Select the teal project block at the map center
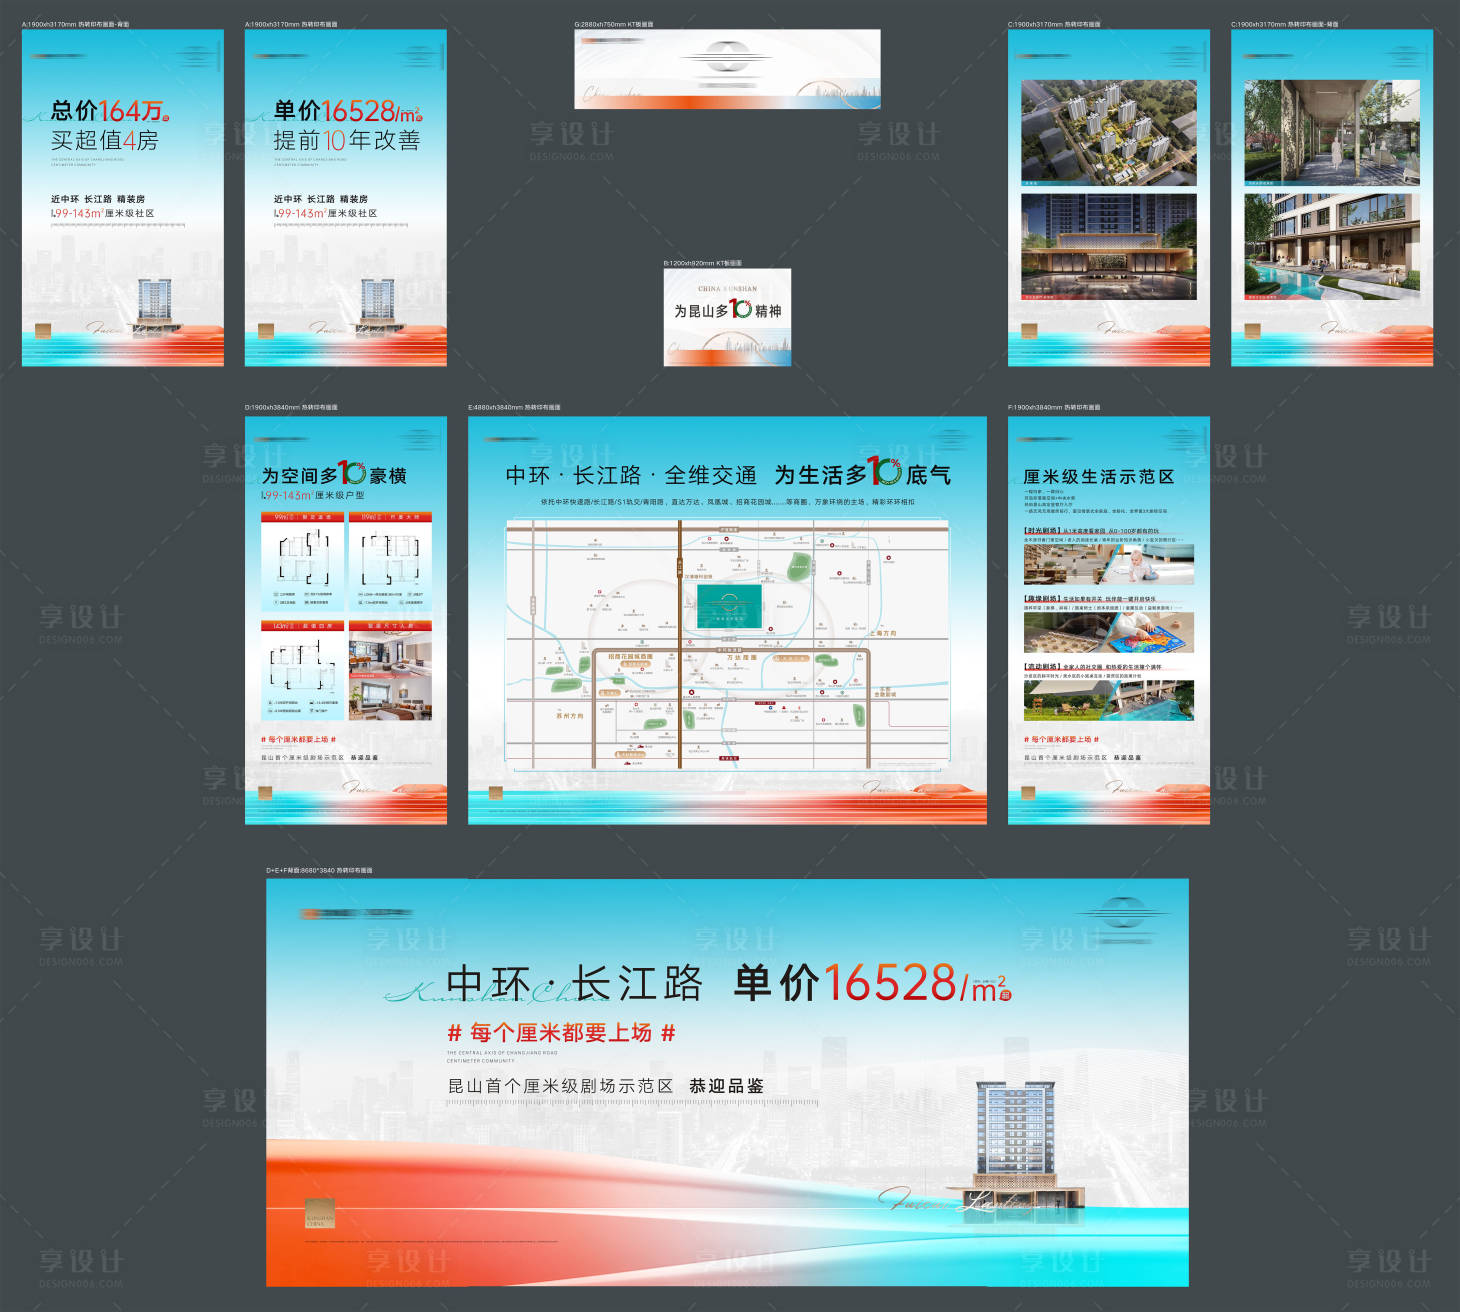Image resolution: width=1460 pixels, height=1312 pixels. point(729,605)
